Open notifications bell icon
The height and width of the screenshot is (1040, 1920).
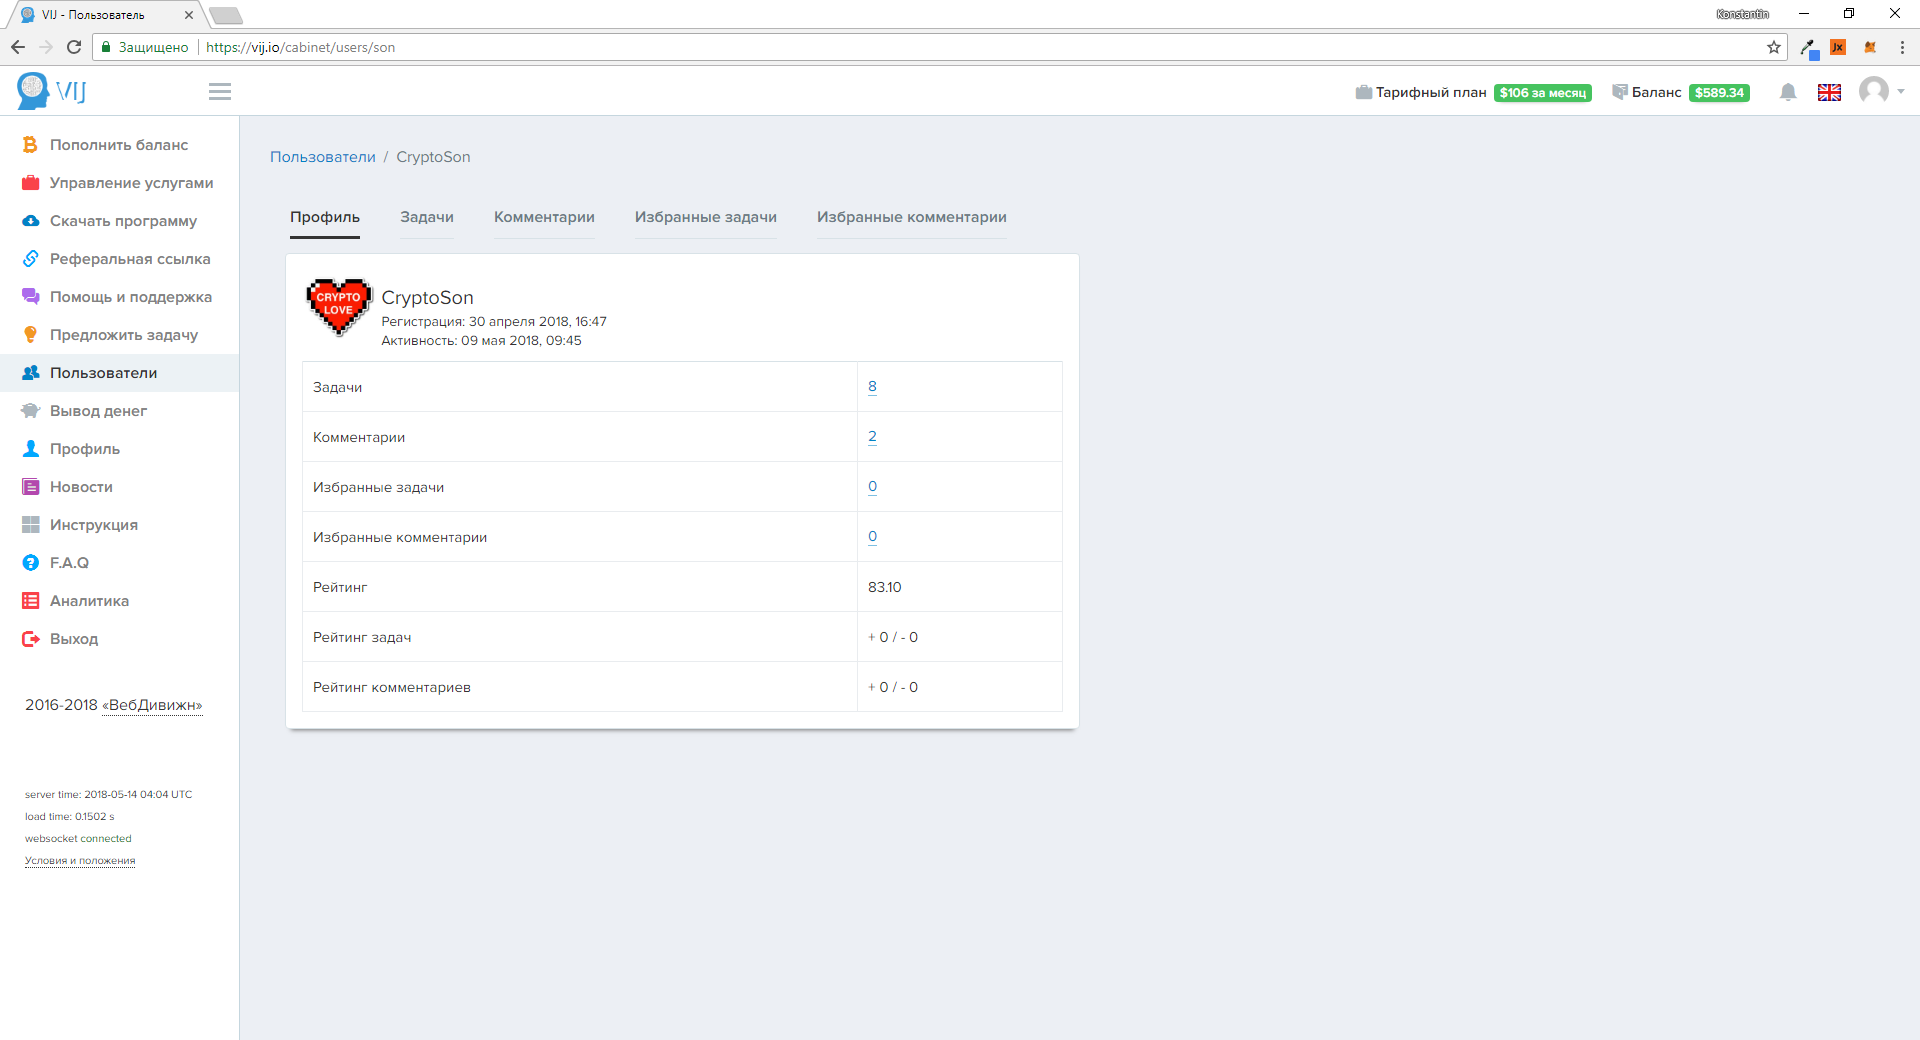coord(1788,92)
